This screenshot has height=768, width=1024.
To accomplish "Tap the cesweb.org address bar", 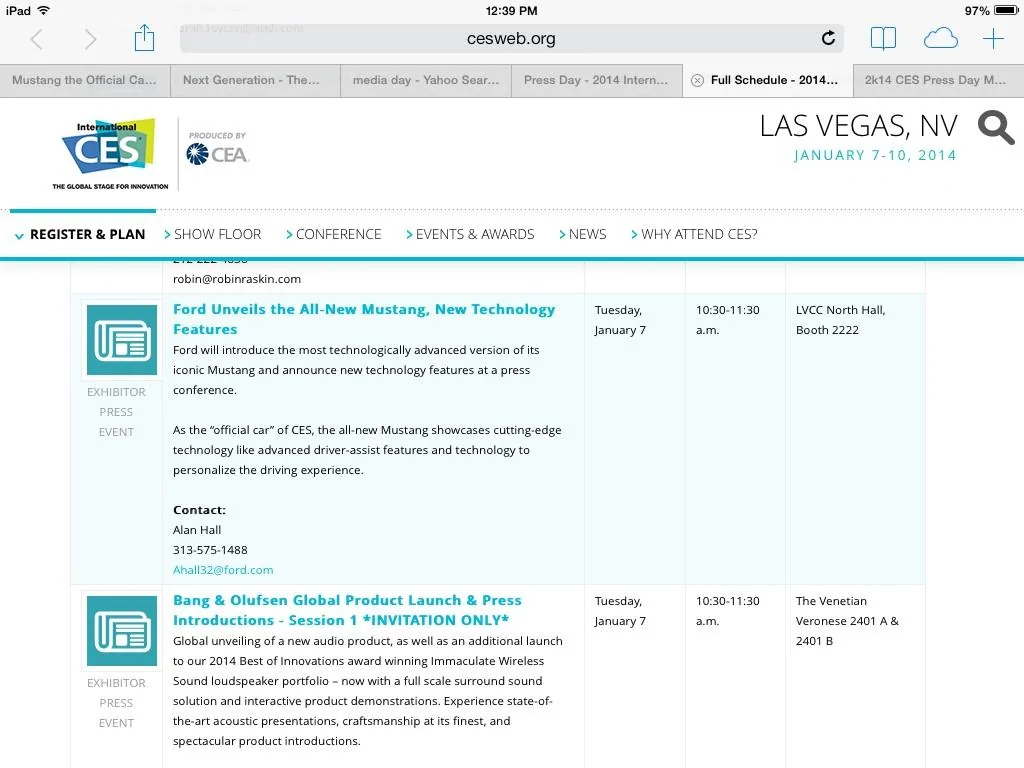I will [x=511, y=39].
